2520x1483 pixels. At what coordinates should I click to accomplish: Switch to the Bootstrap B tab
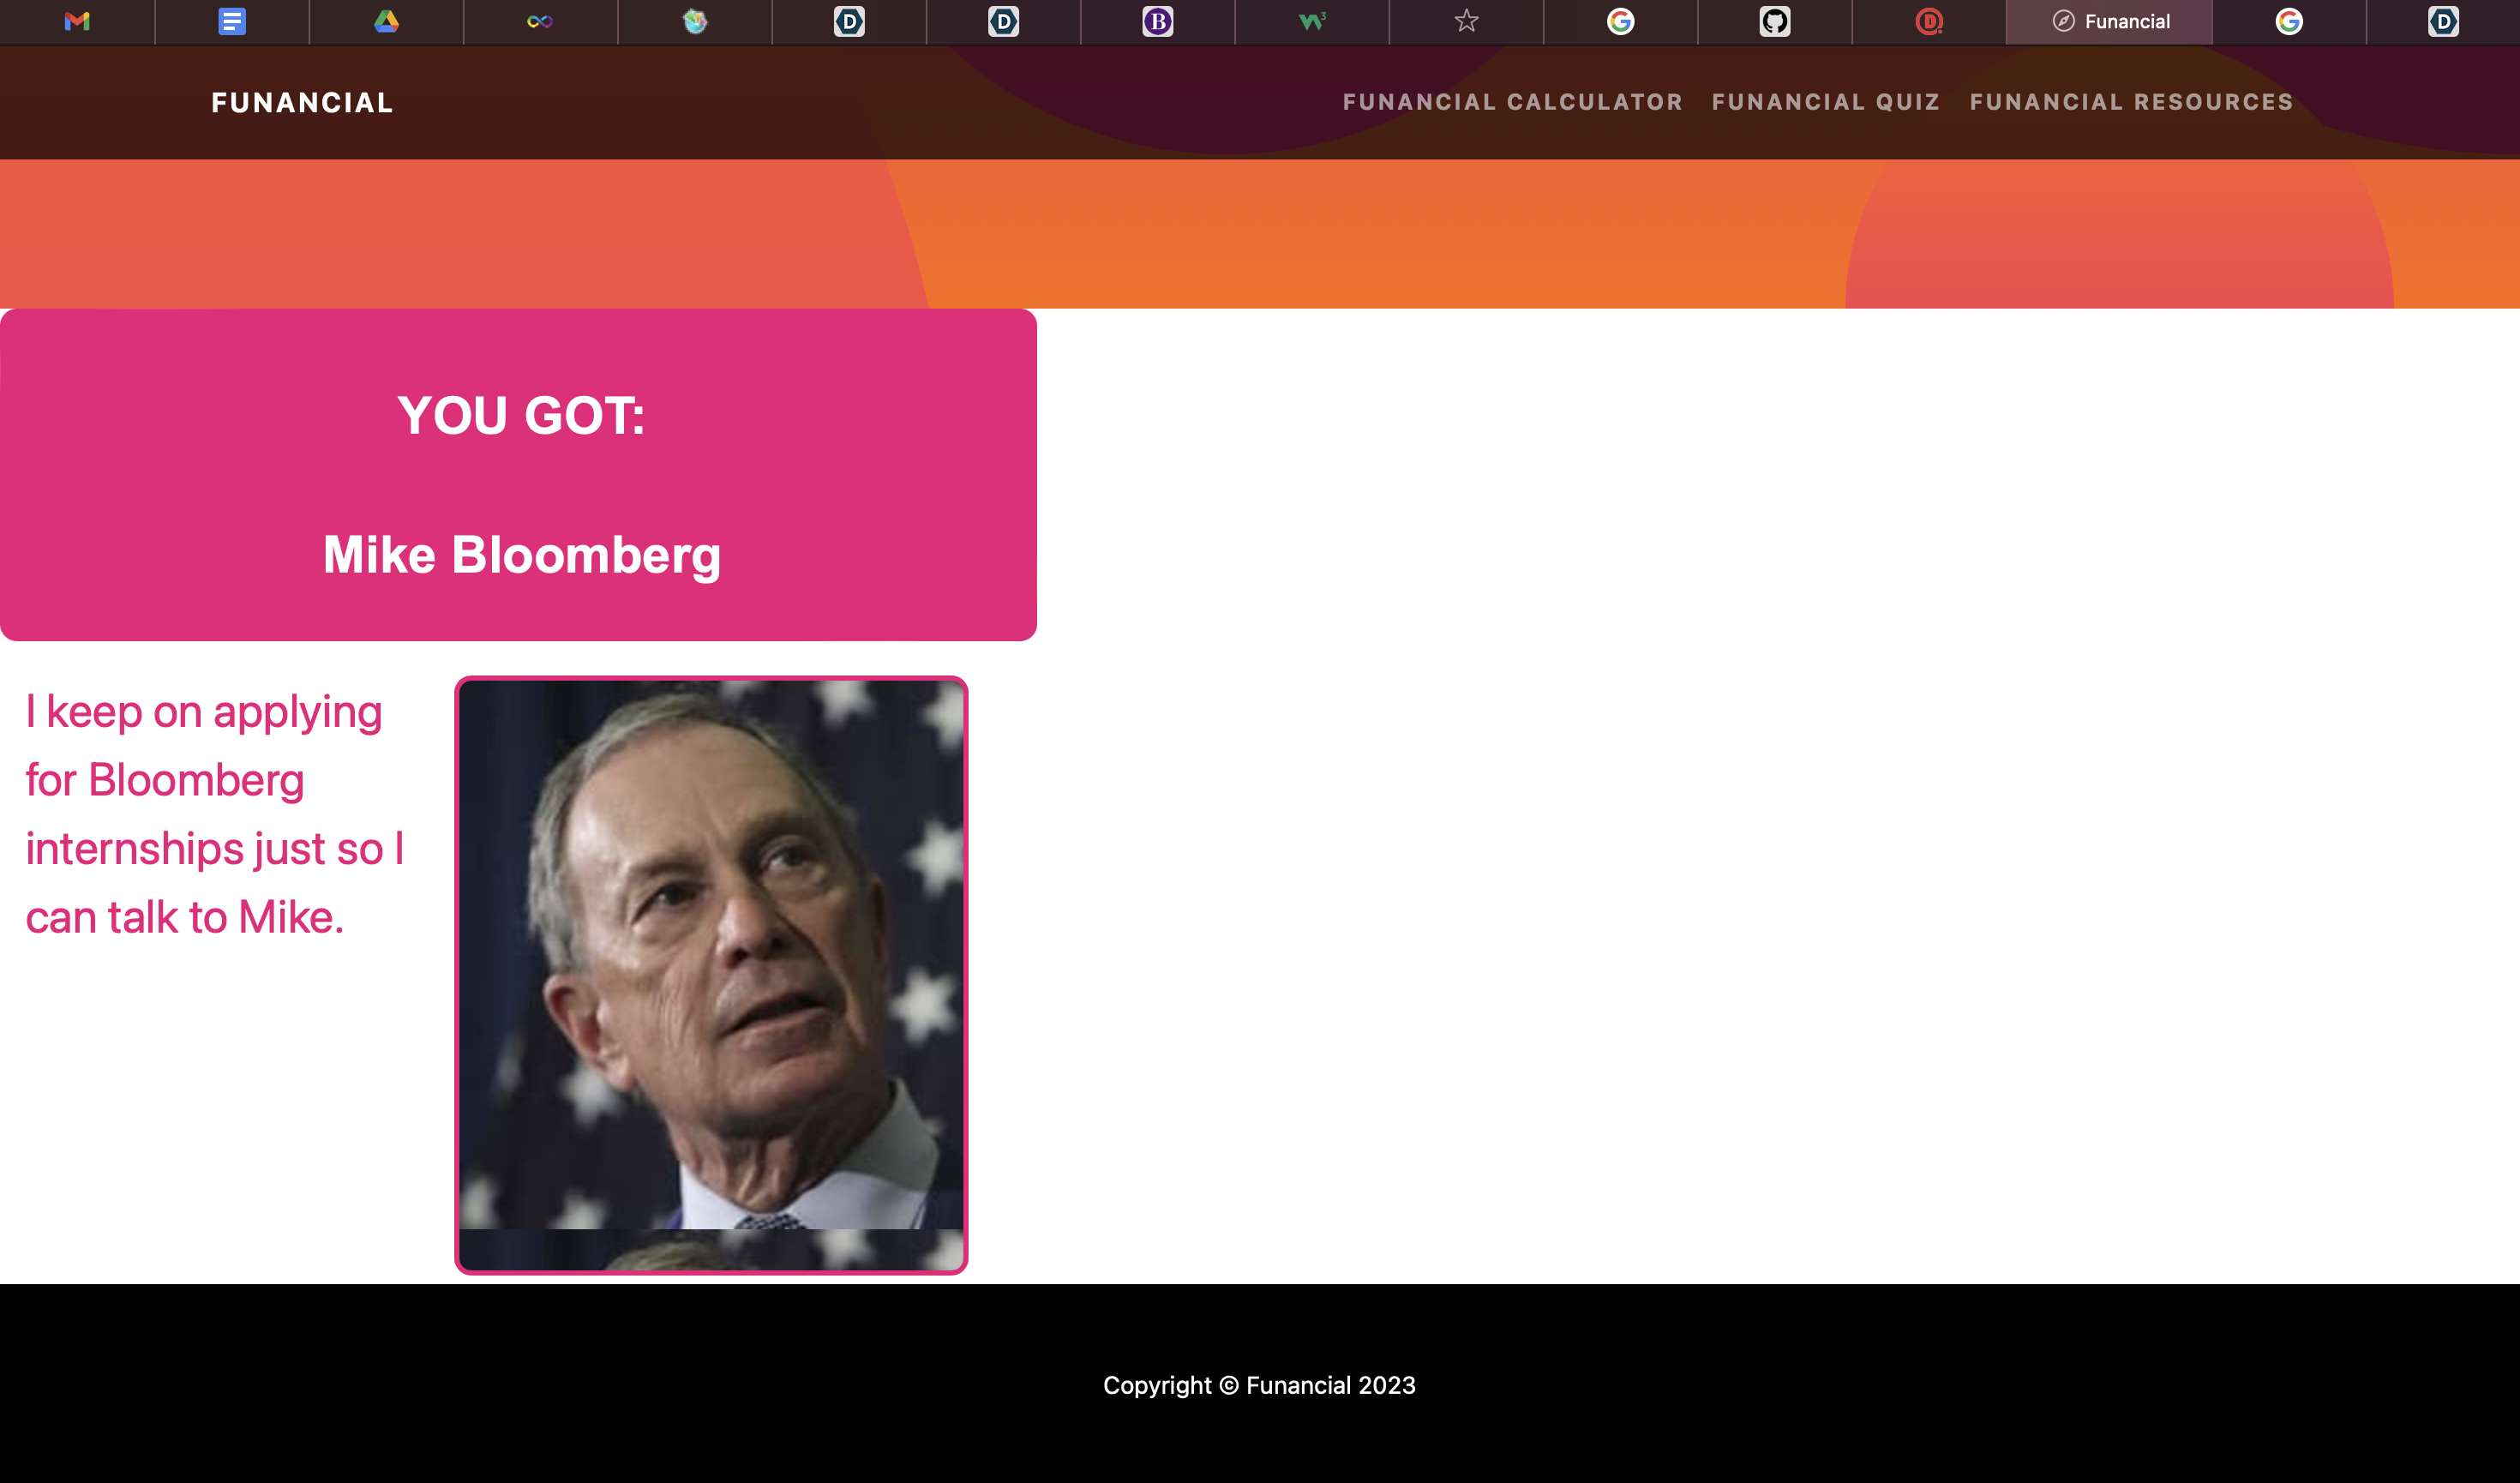[1157, 21]
